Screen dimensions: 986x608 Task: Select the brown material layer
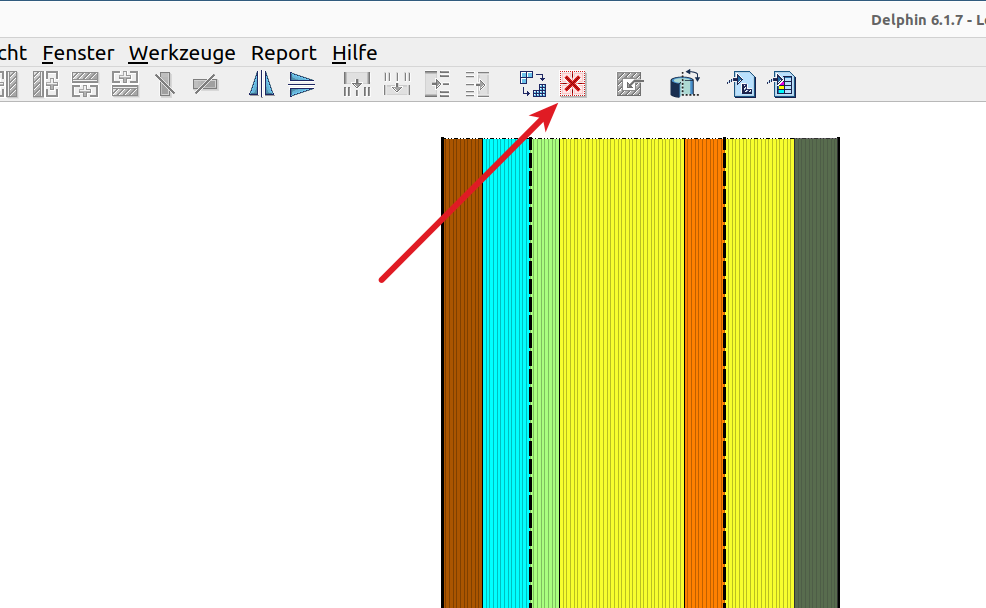pyautogui.click(x=463, y=372)
